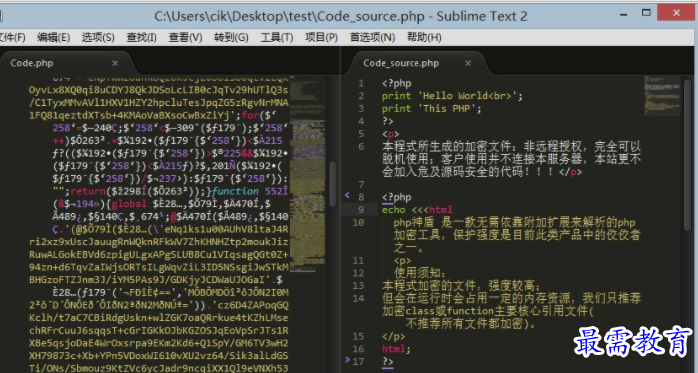
Task: Click the bookmark arrow at line 8
Action: click(x=347, y=195)
